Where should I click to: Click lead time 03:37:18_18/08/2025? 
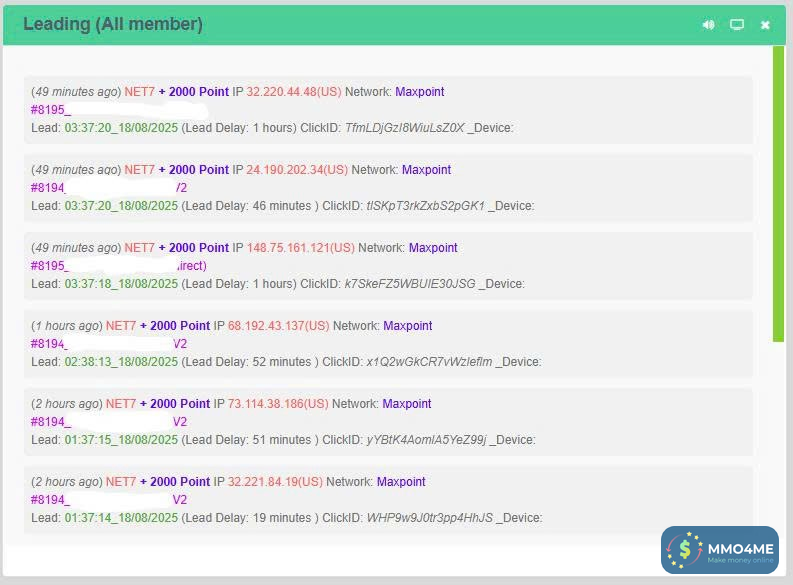tap(121, 284)
